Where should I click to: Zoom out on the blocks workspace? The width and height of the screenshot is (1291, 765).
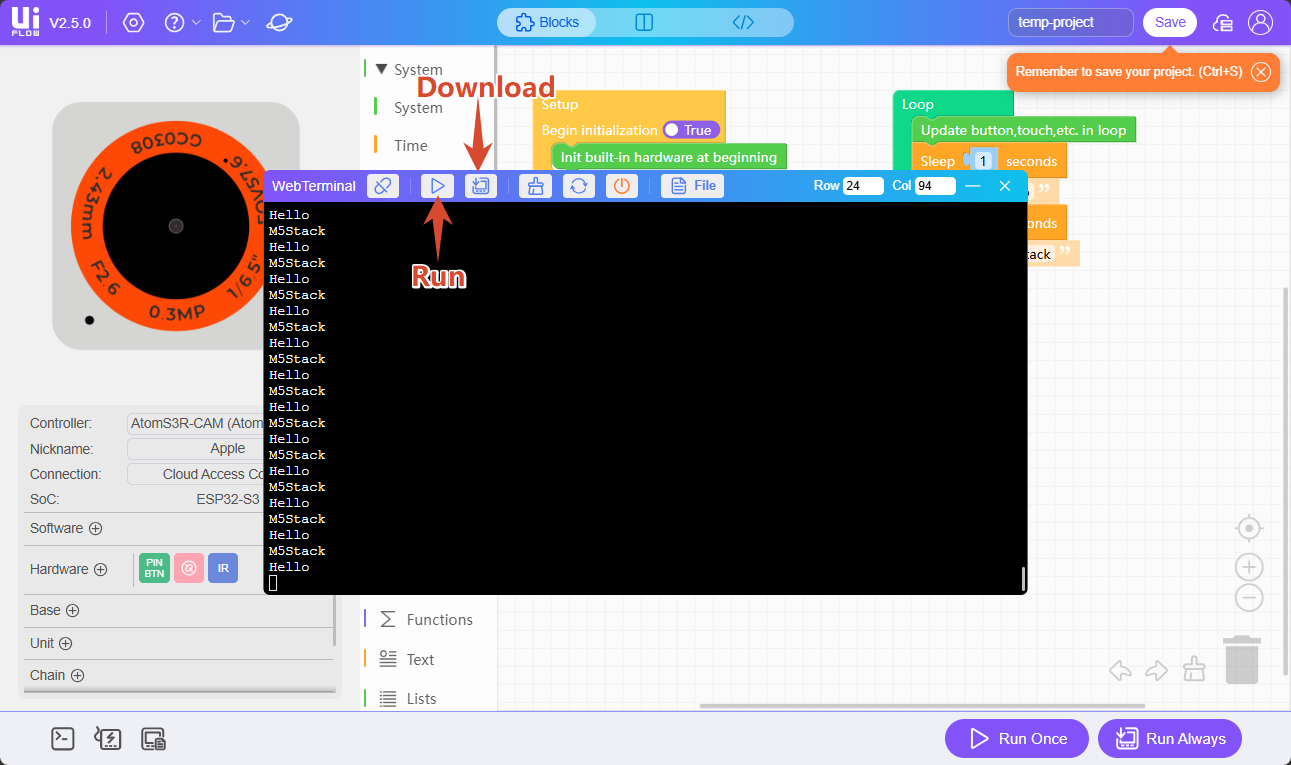[x=1249, y=598]
